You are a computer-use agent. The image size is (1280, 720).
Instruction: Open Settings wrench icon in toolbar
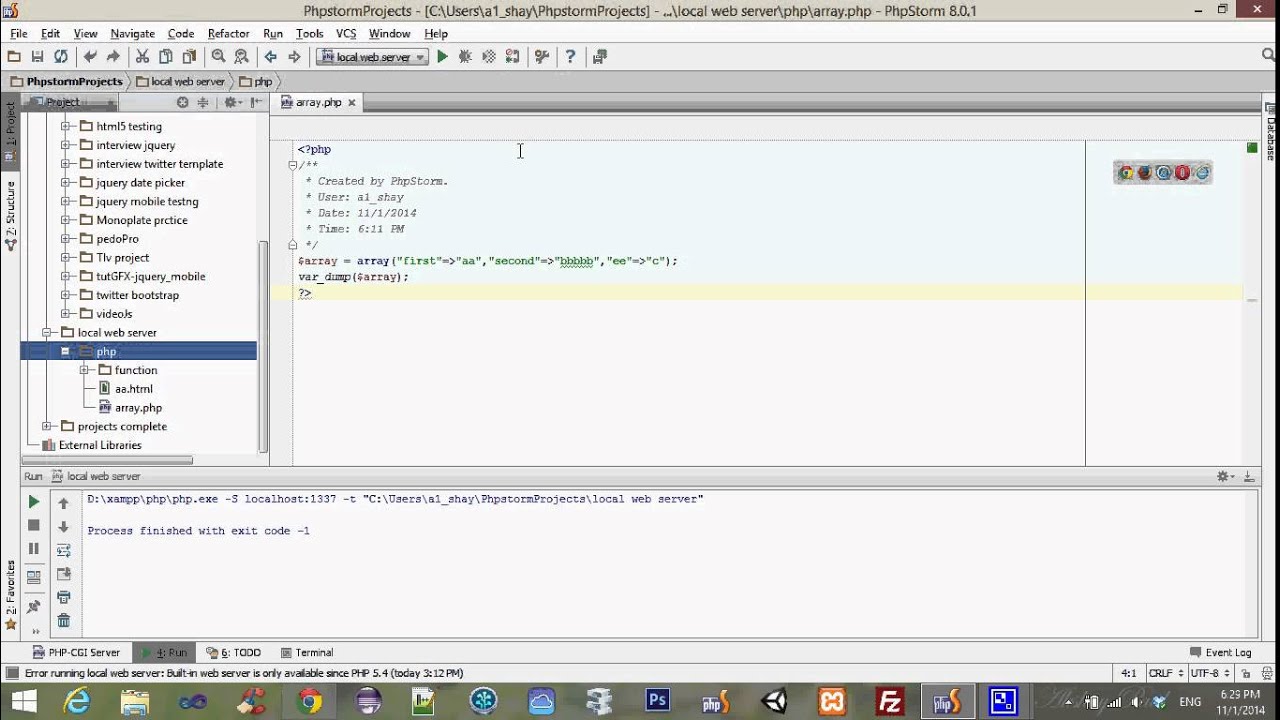point(541,57)
